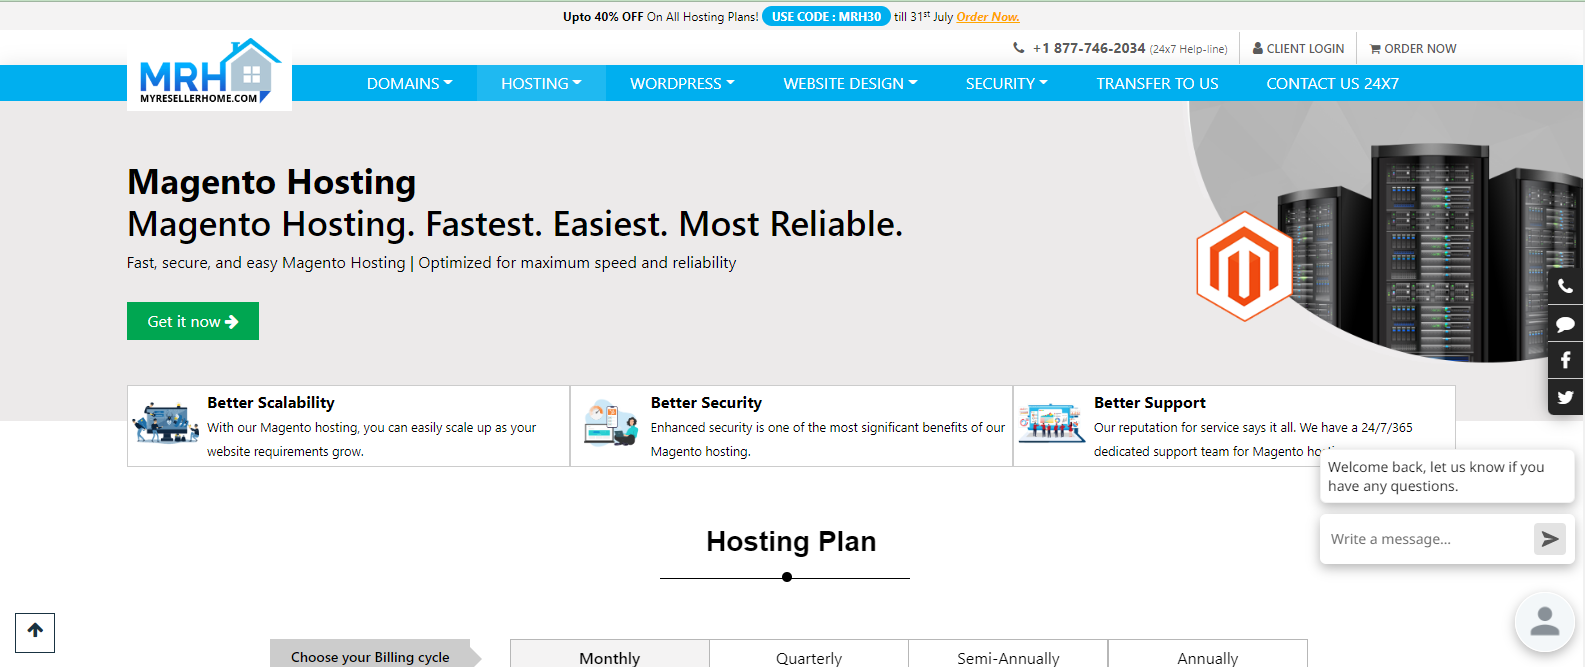
Task: Send chat message with paper plane icon
Action: pyautogui.click(x=1549, y=539)
